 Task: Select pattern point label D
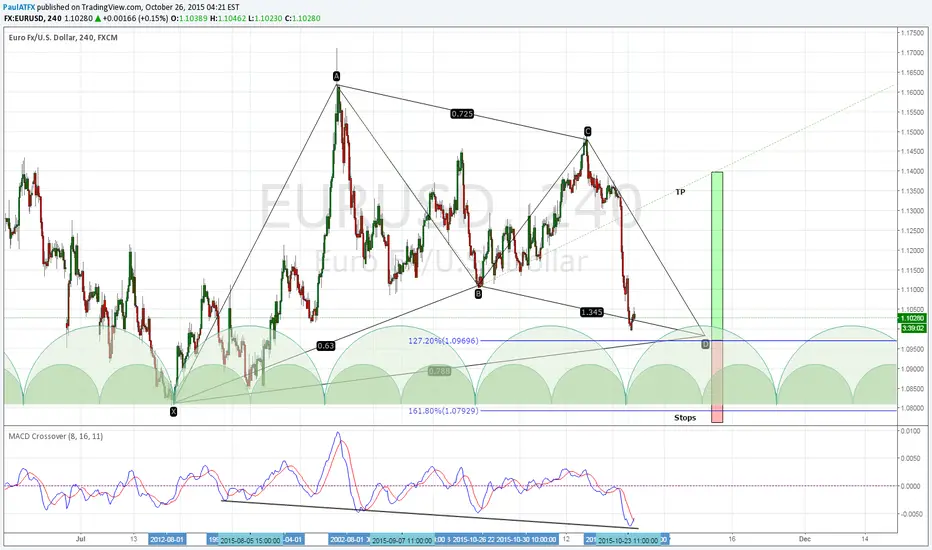(x=706, y=344)
